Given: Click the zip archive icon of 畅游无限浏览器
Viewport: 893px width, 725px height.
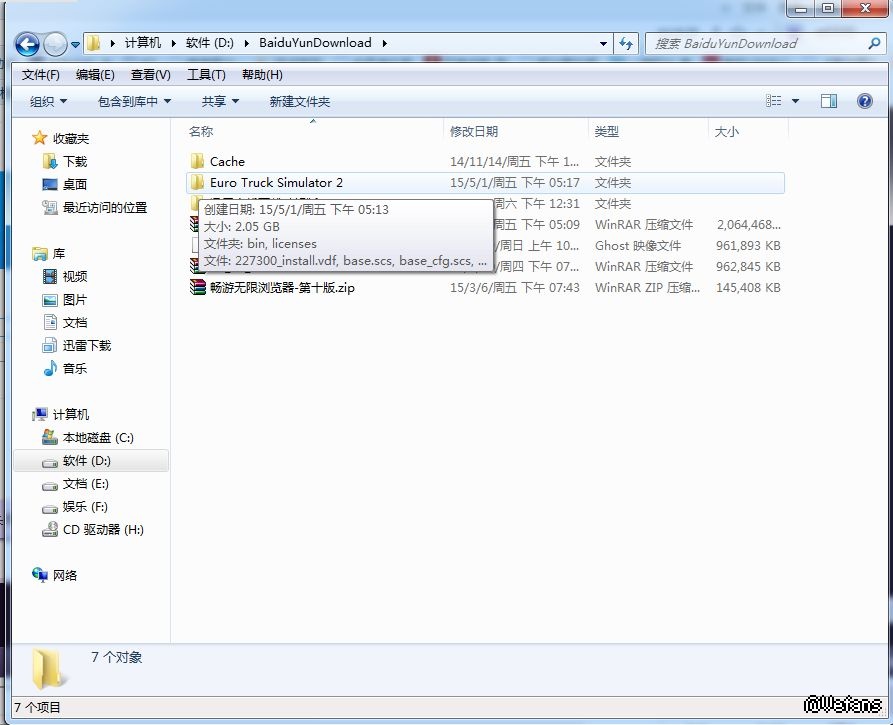Looking at the screenshot, I should click(x=198, y=287).
